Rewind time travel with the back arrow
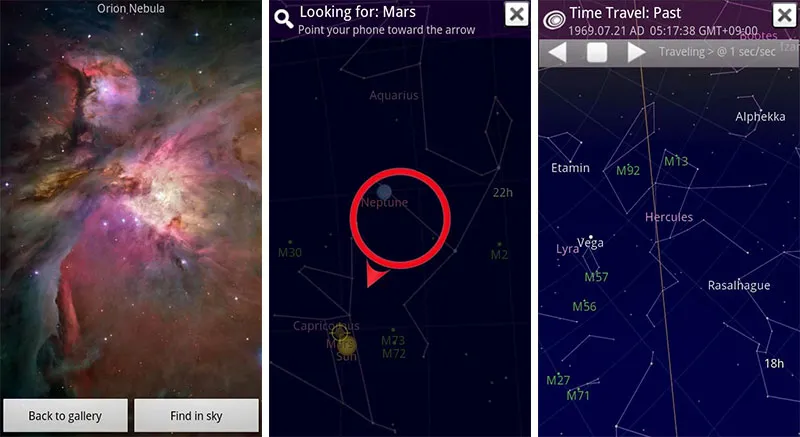Screen dimensions: 800x437 click(557, 52)
